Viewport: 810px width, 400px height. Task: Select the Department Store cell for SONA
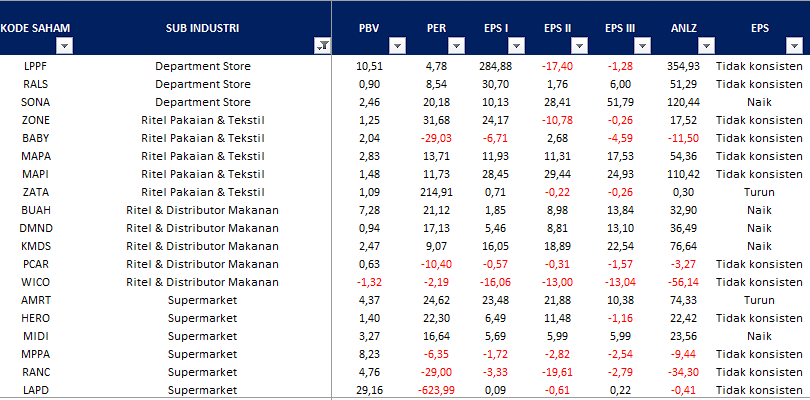203,101
